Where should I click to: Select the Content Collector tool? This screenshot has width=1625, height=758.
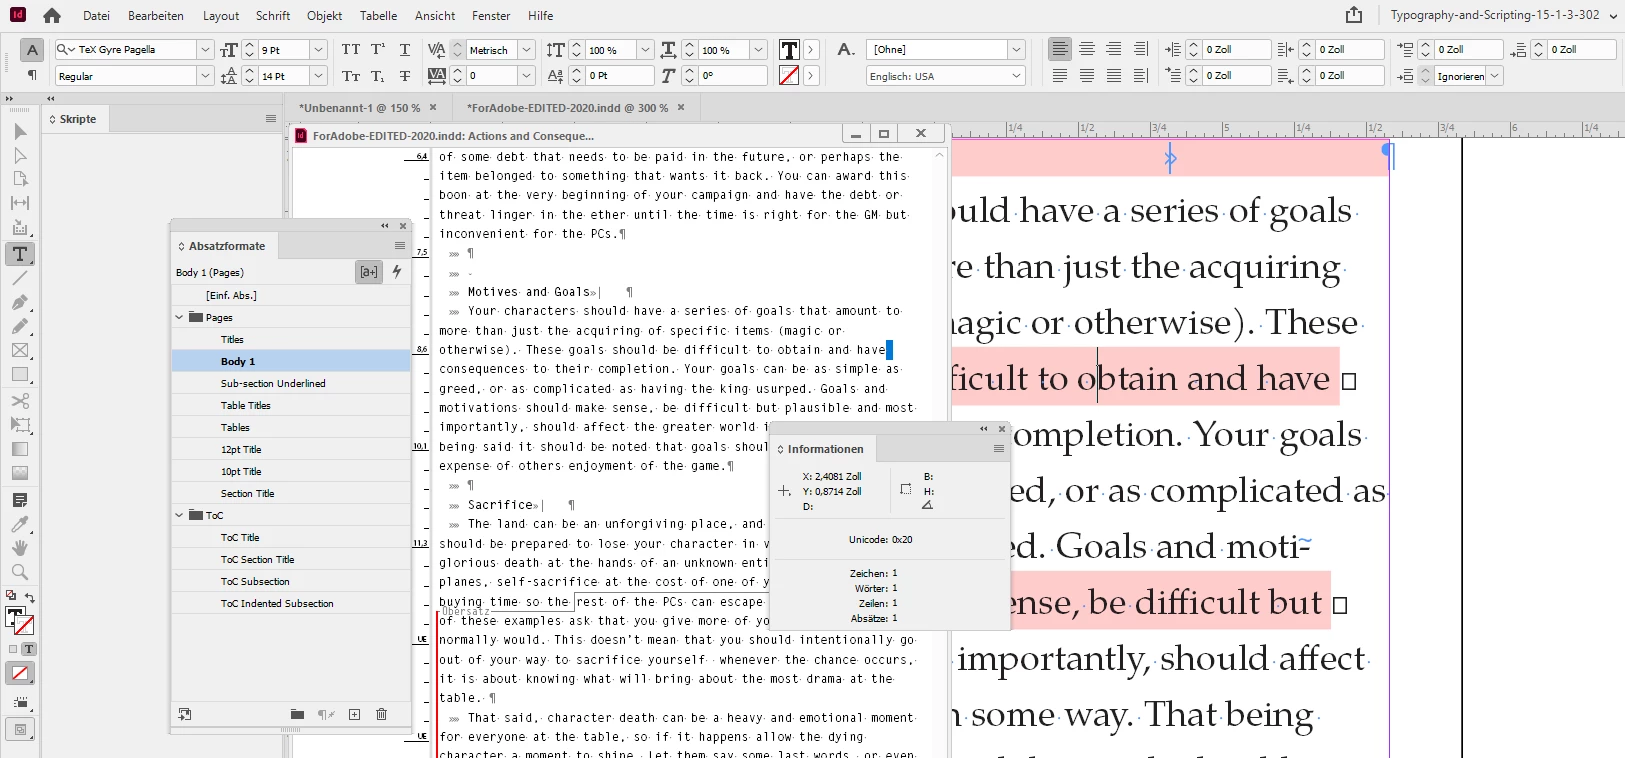pyautogui.click(x=20, y=228)
